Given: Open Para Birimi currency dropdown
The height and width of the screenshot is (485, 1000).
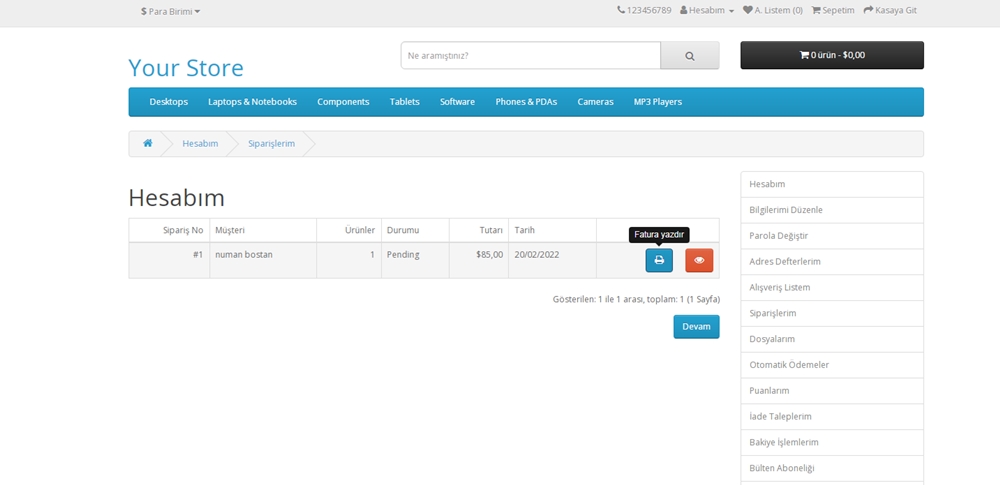Looking at the screenshot, I should pos(170,11).
